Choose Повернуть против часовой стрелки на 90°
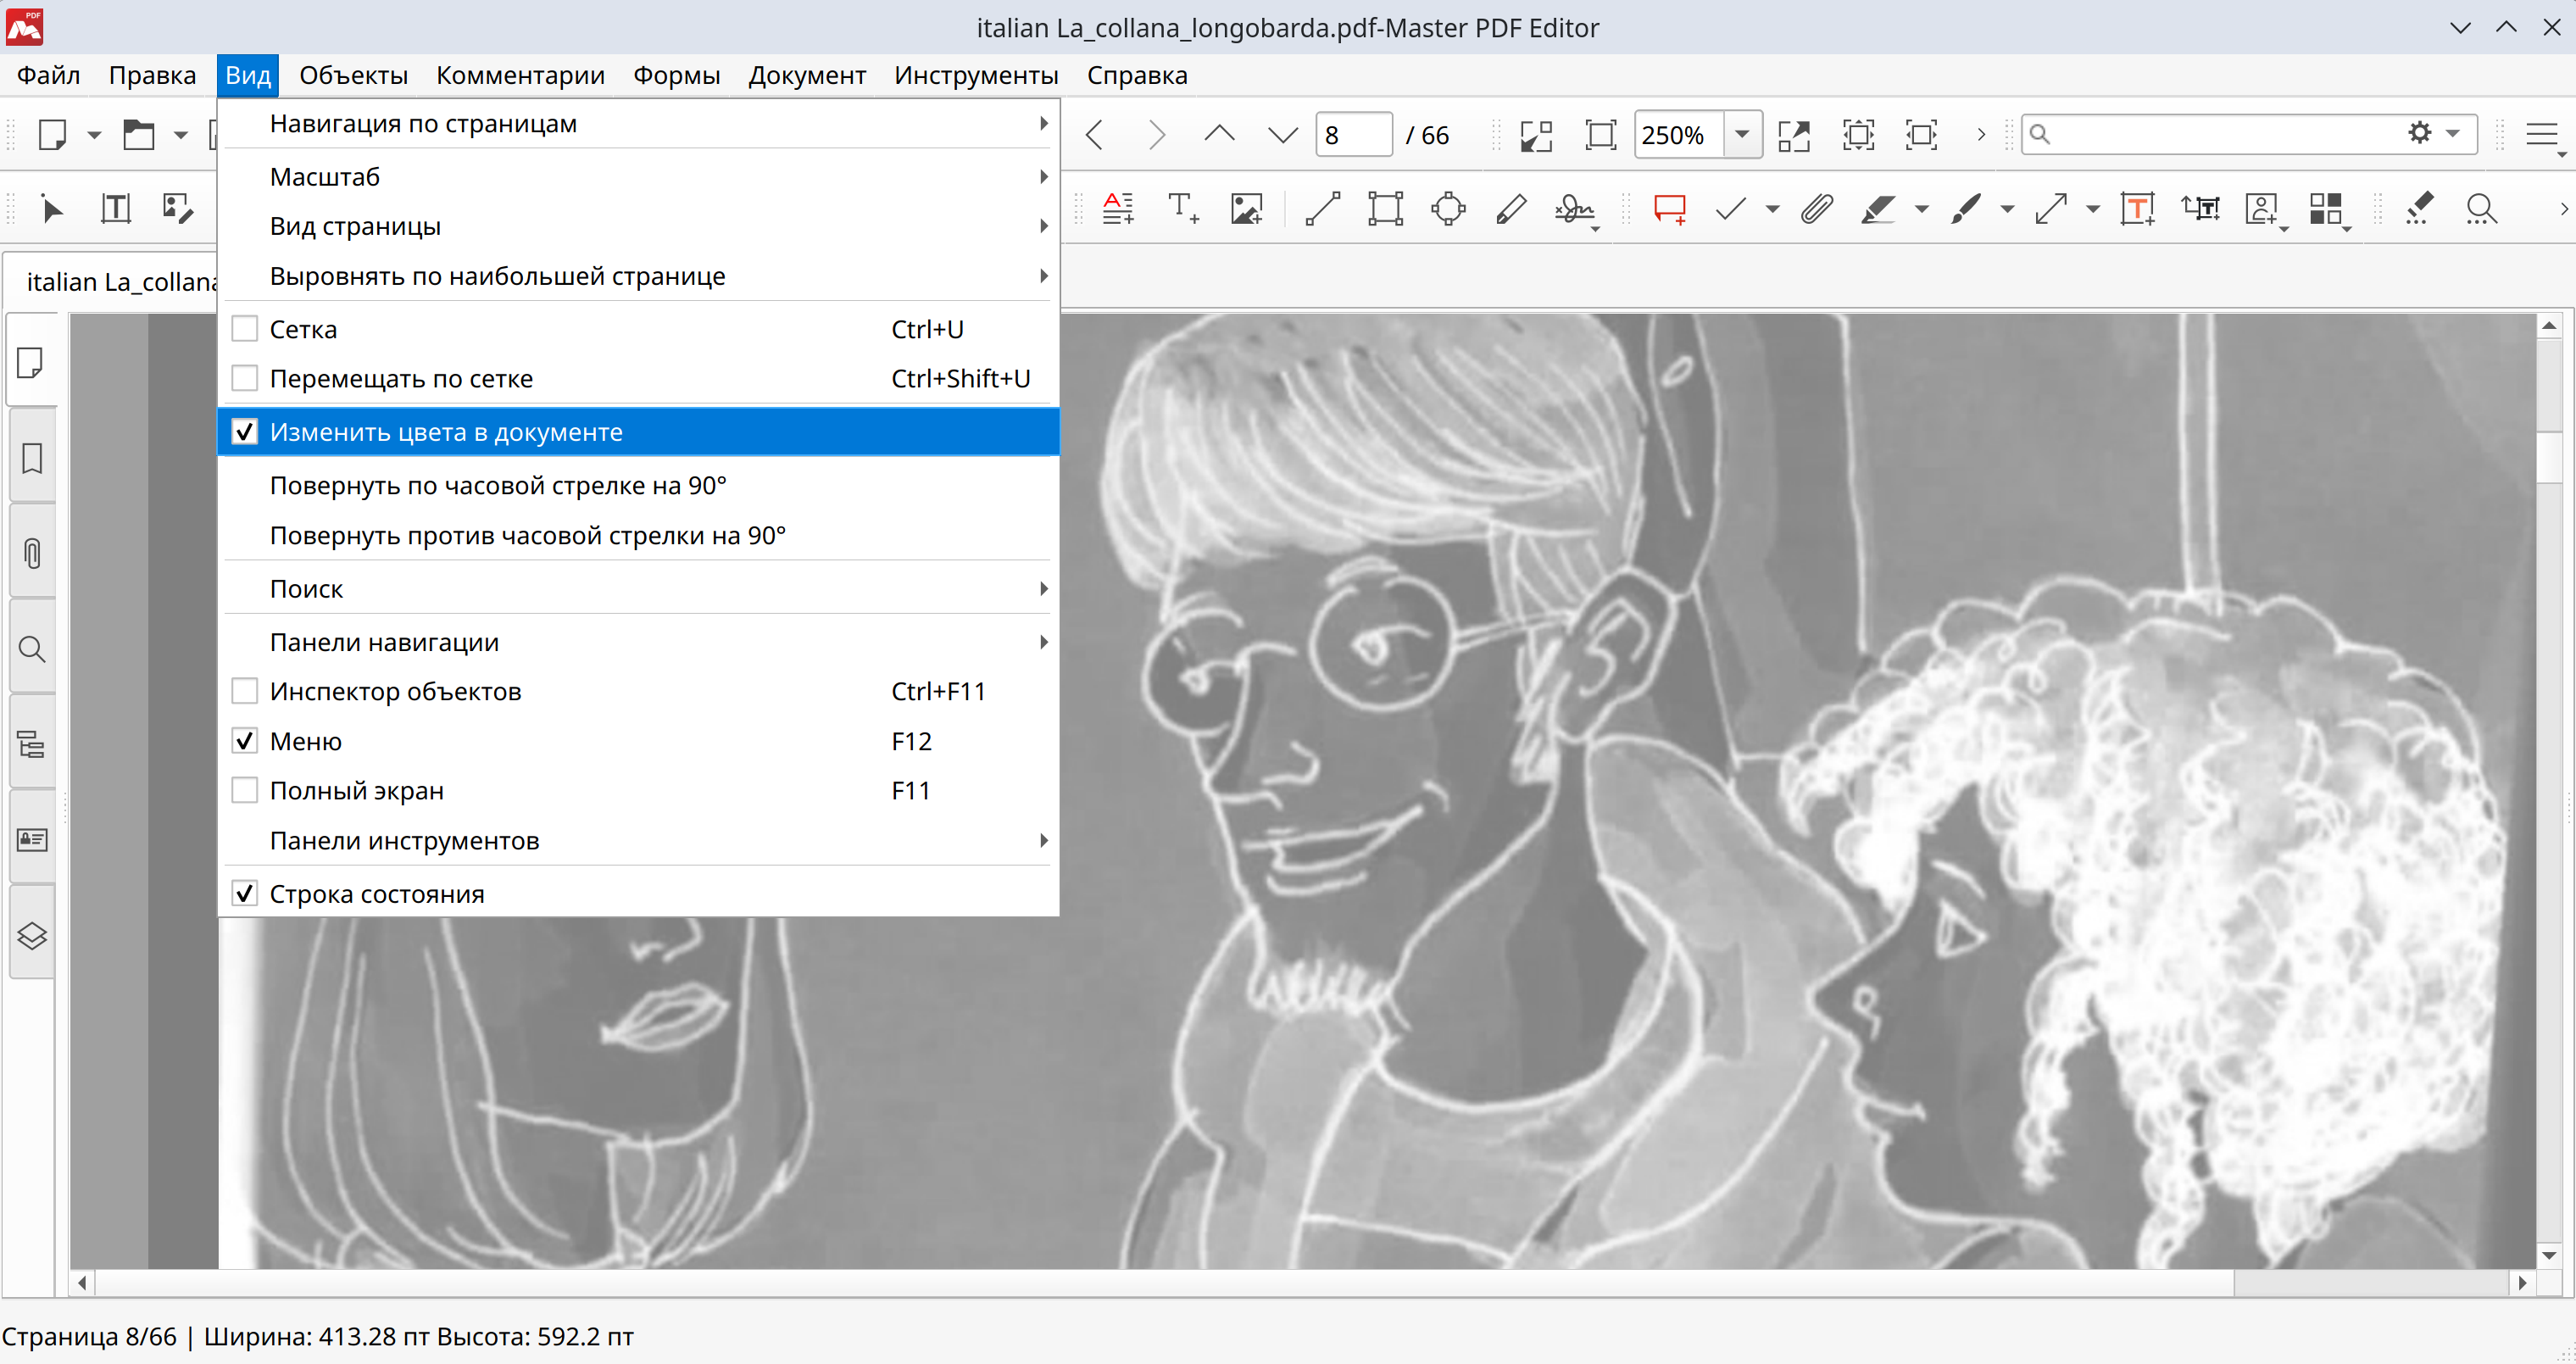The width and height of the screenshot is (2576, 1364). pyautogui.click(x=638, y=535)
